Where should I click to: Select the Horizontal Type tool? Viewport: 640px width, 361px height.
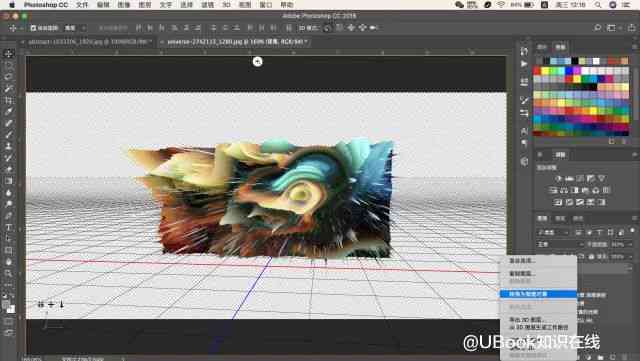tap(9, 227)
